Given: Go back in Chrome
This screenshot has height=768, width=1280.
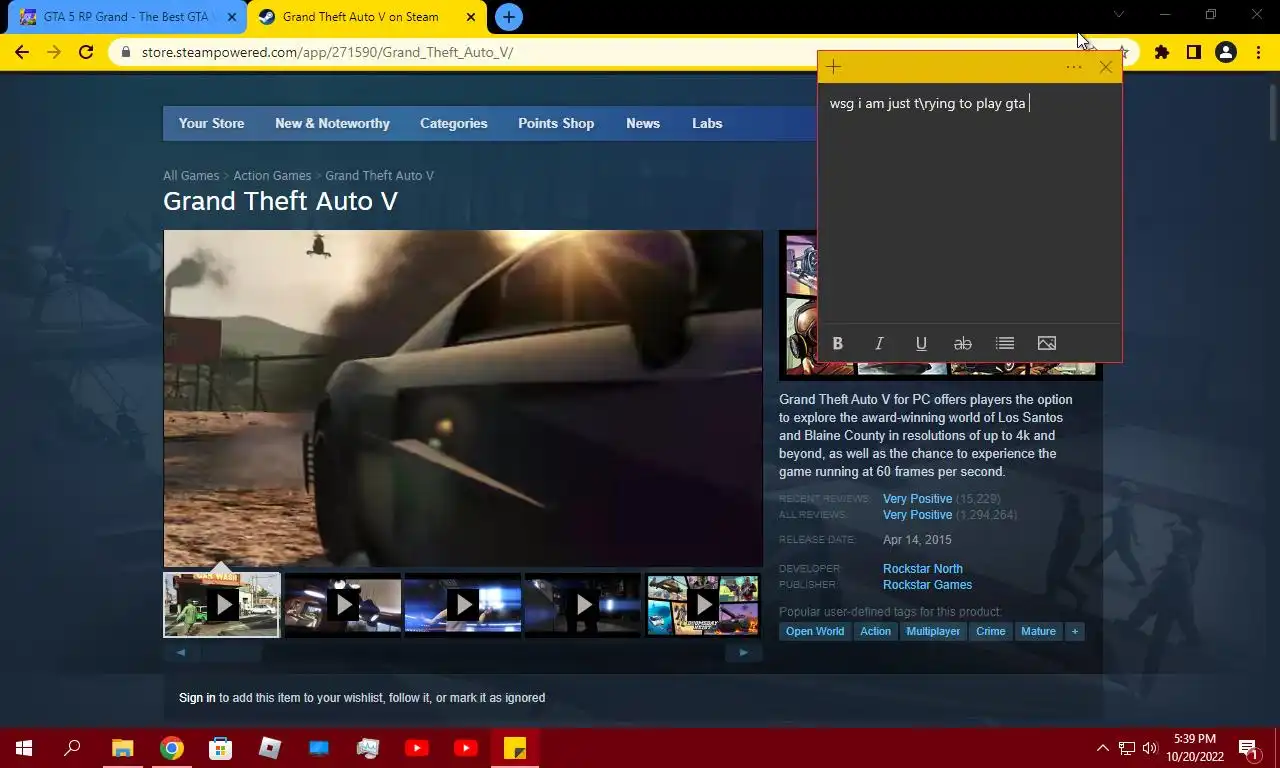Looking at the screenshot, I should coord(22,52).
